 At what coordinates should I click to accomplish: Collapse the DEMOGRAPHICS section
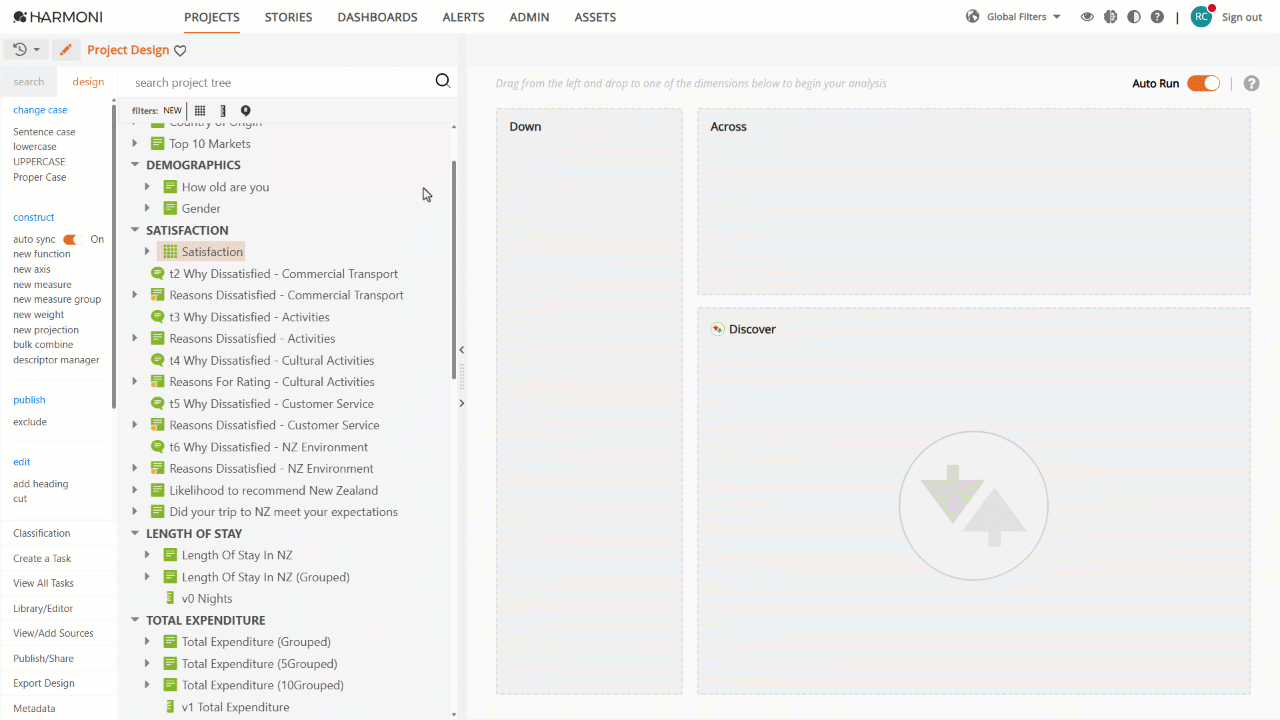point(135,165)
